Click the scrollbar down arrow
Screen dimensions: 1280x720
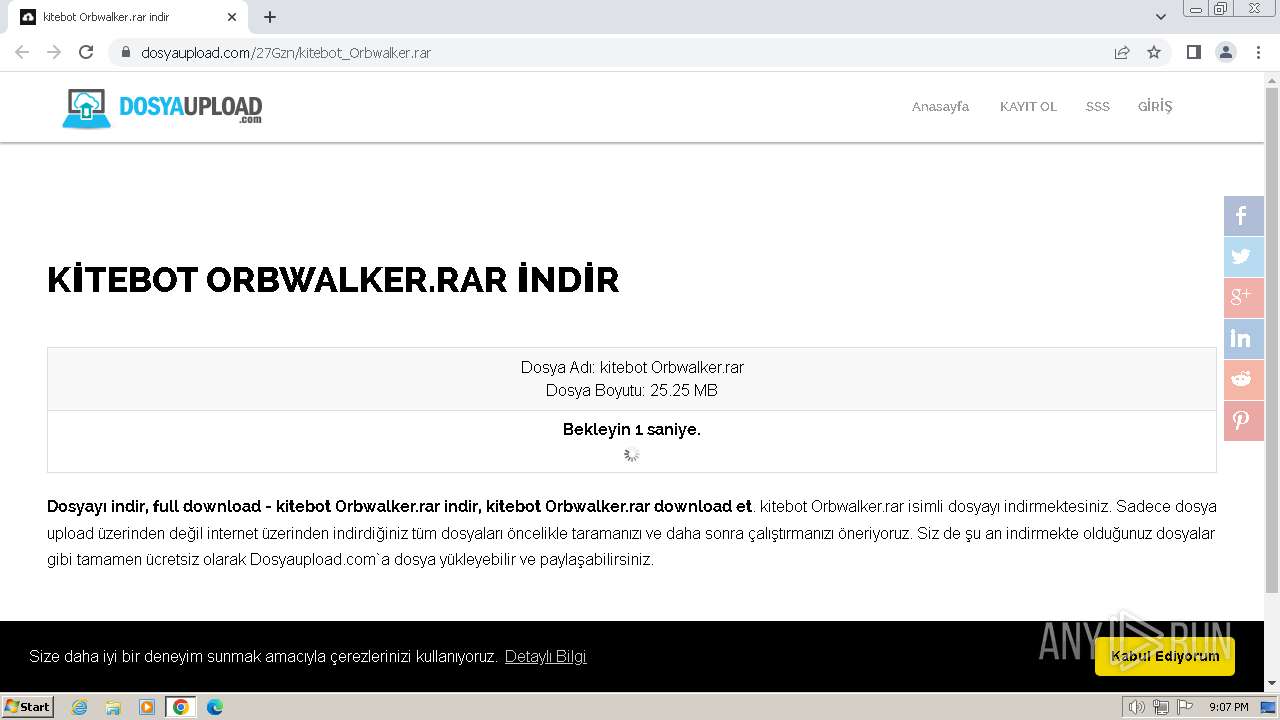click(x=1272, y=683)
